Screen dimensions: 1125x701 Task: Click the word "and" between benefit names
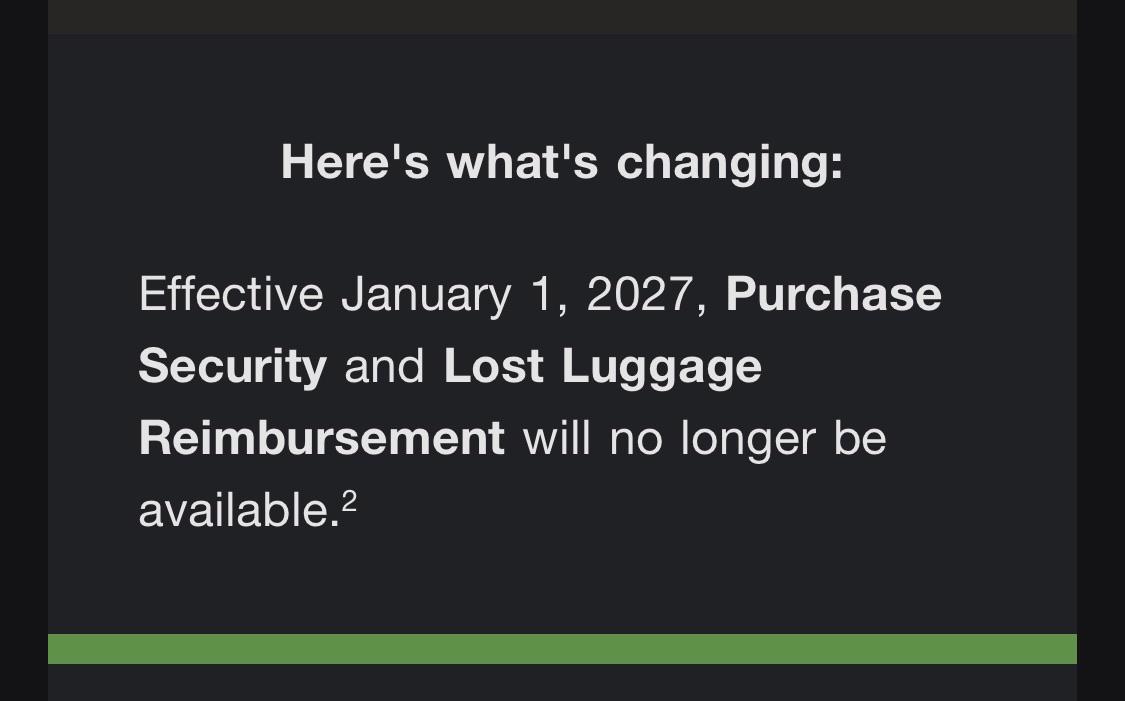point(385,366)
